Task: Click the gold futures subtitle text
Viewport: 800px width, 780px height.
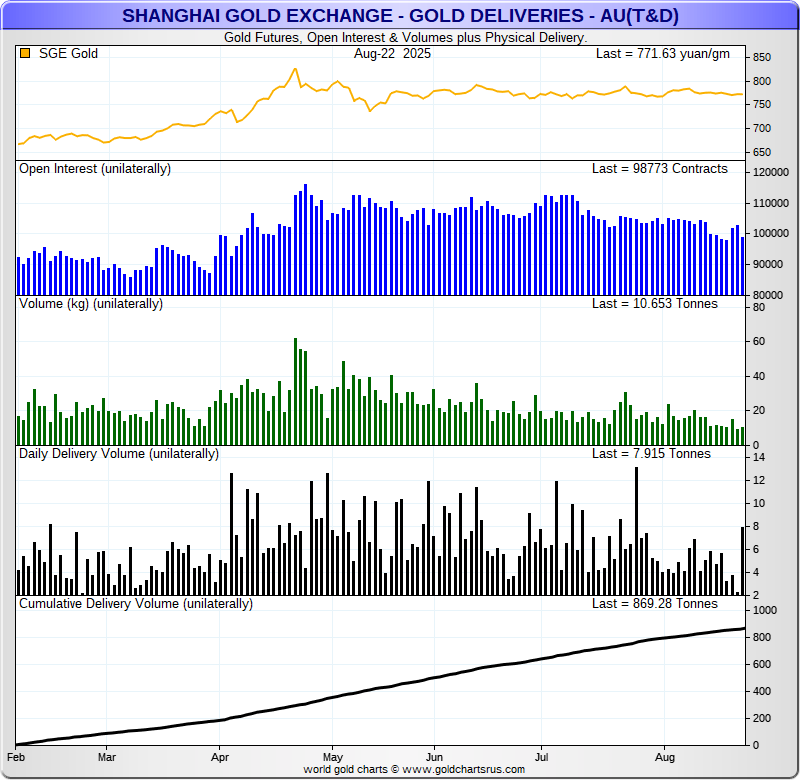Action: [404, 37]
